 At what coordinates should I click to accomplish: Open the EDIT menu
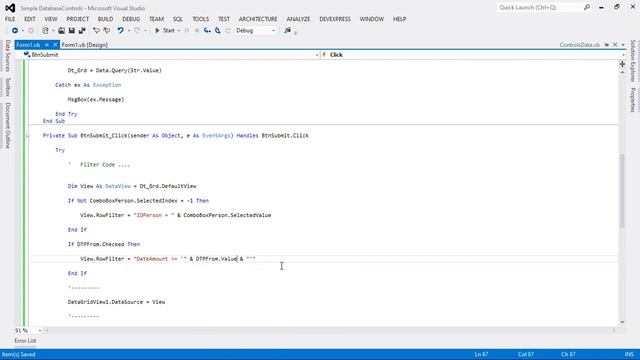pyautogui.click(x=30, y=19)
